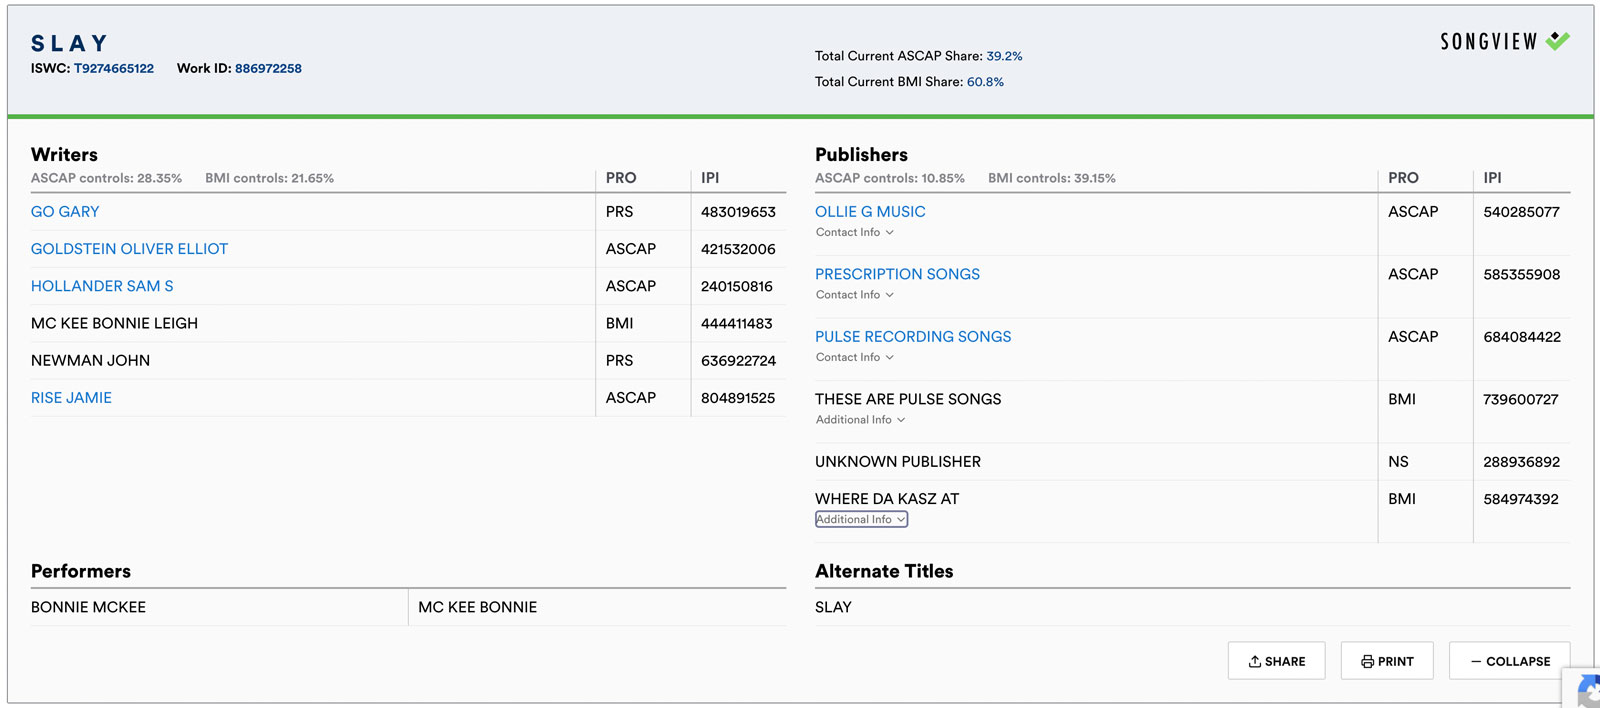Click writer name MC KEE BONNIE LEIGH
This screenshot has height=708, width=1600.
coord(114,324)
